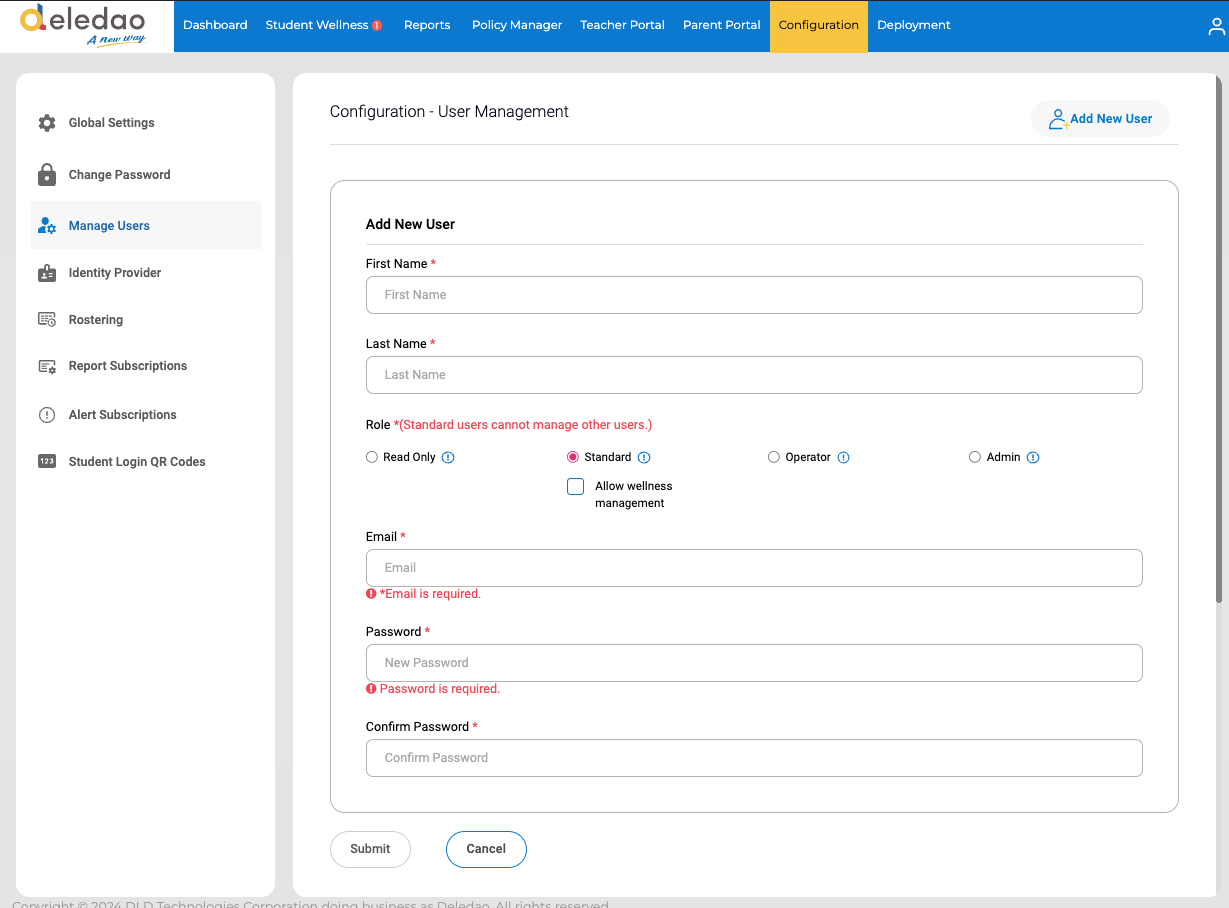Click the 'Configuration - User Management' heading
1229x908 pixels.
(x=449, y=112)
